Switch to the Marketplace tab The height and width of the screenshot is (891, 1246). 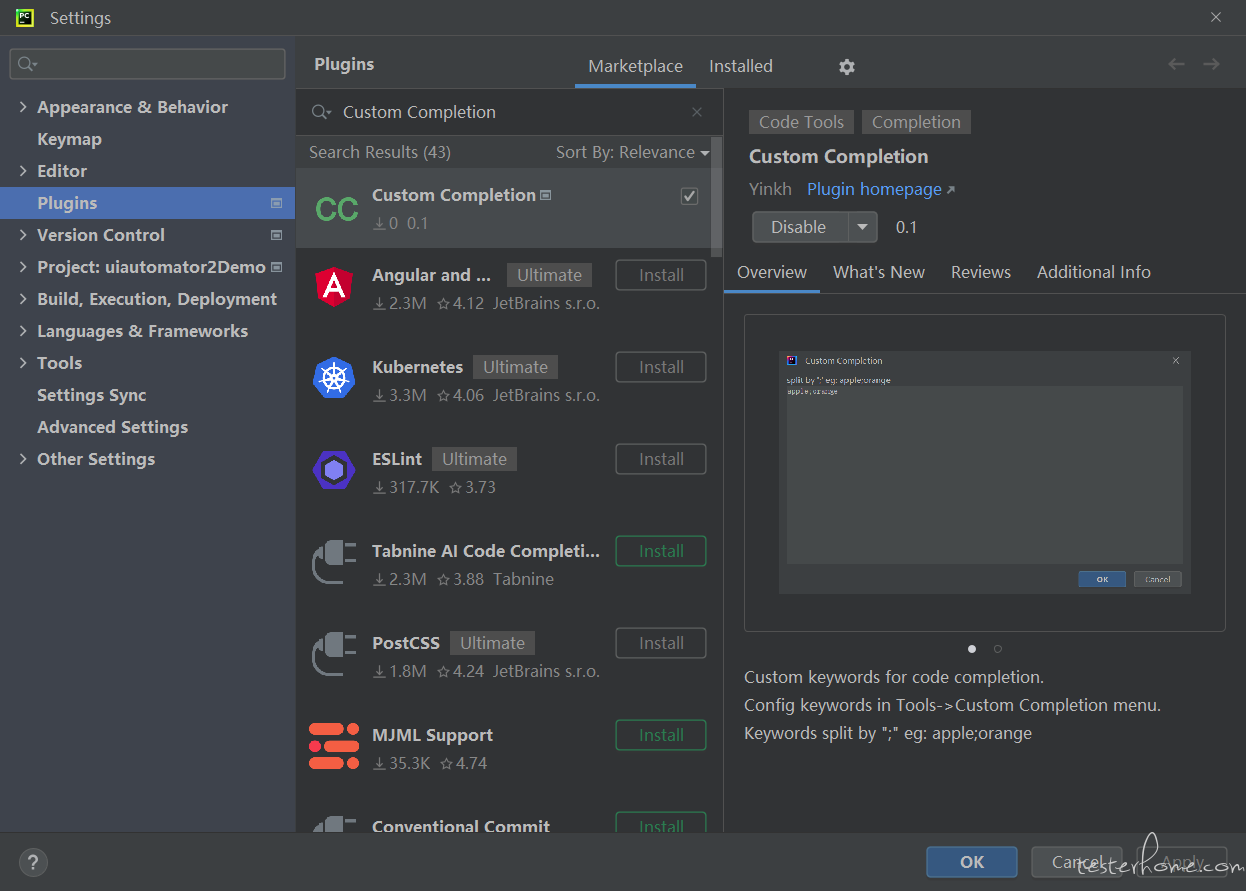pyautogui.click(x=635, y=66)
